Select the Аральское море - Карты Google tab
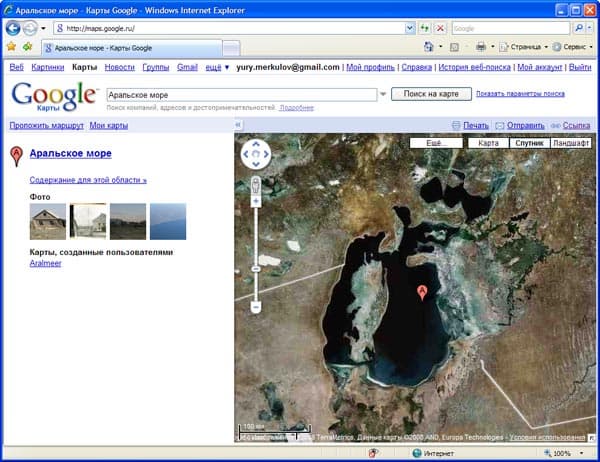The image size is (600, 462). [x=131, y=48]
